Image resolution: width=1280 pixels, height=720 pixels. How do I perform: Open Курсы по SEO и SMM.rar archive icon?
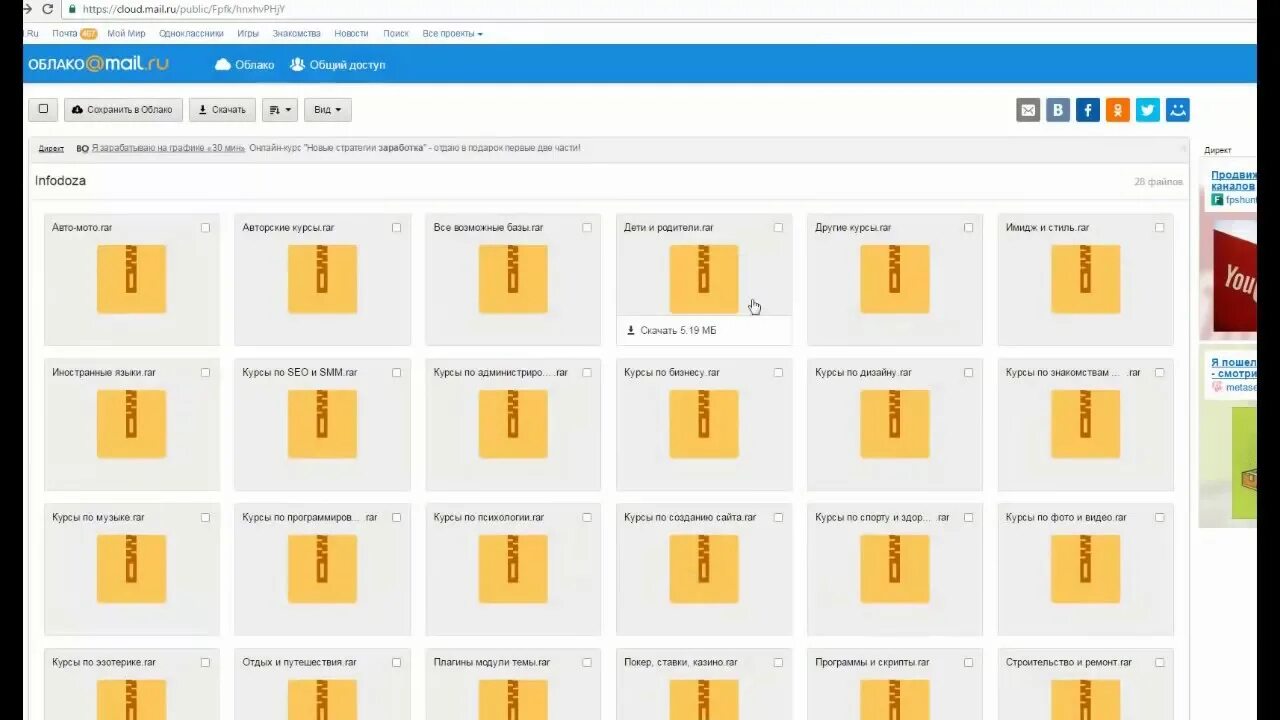[322, 424]
